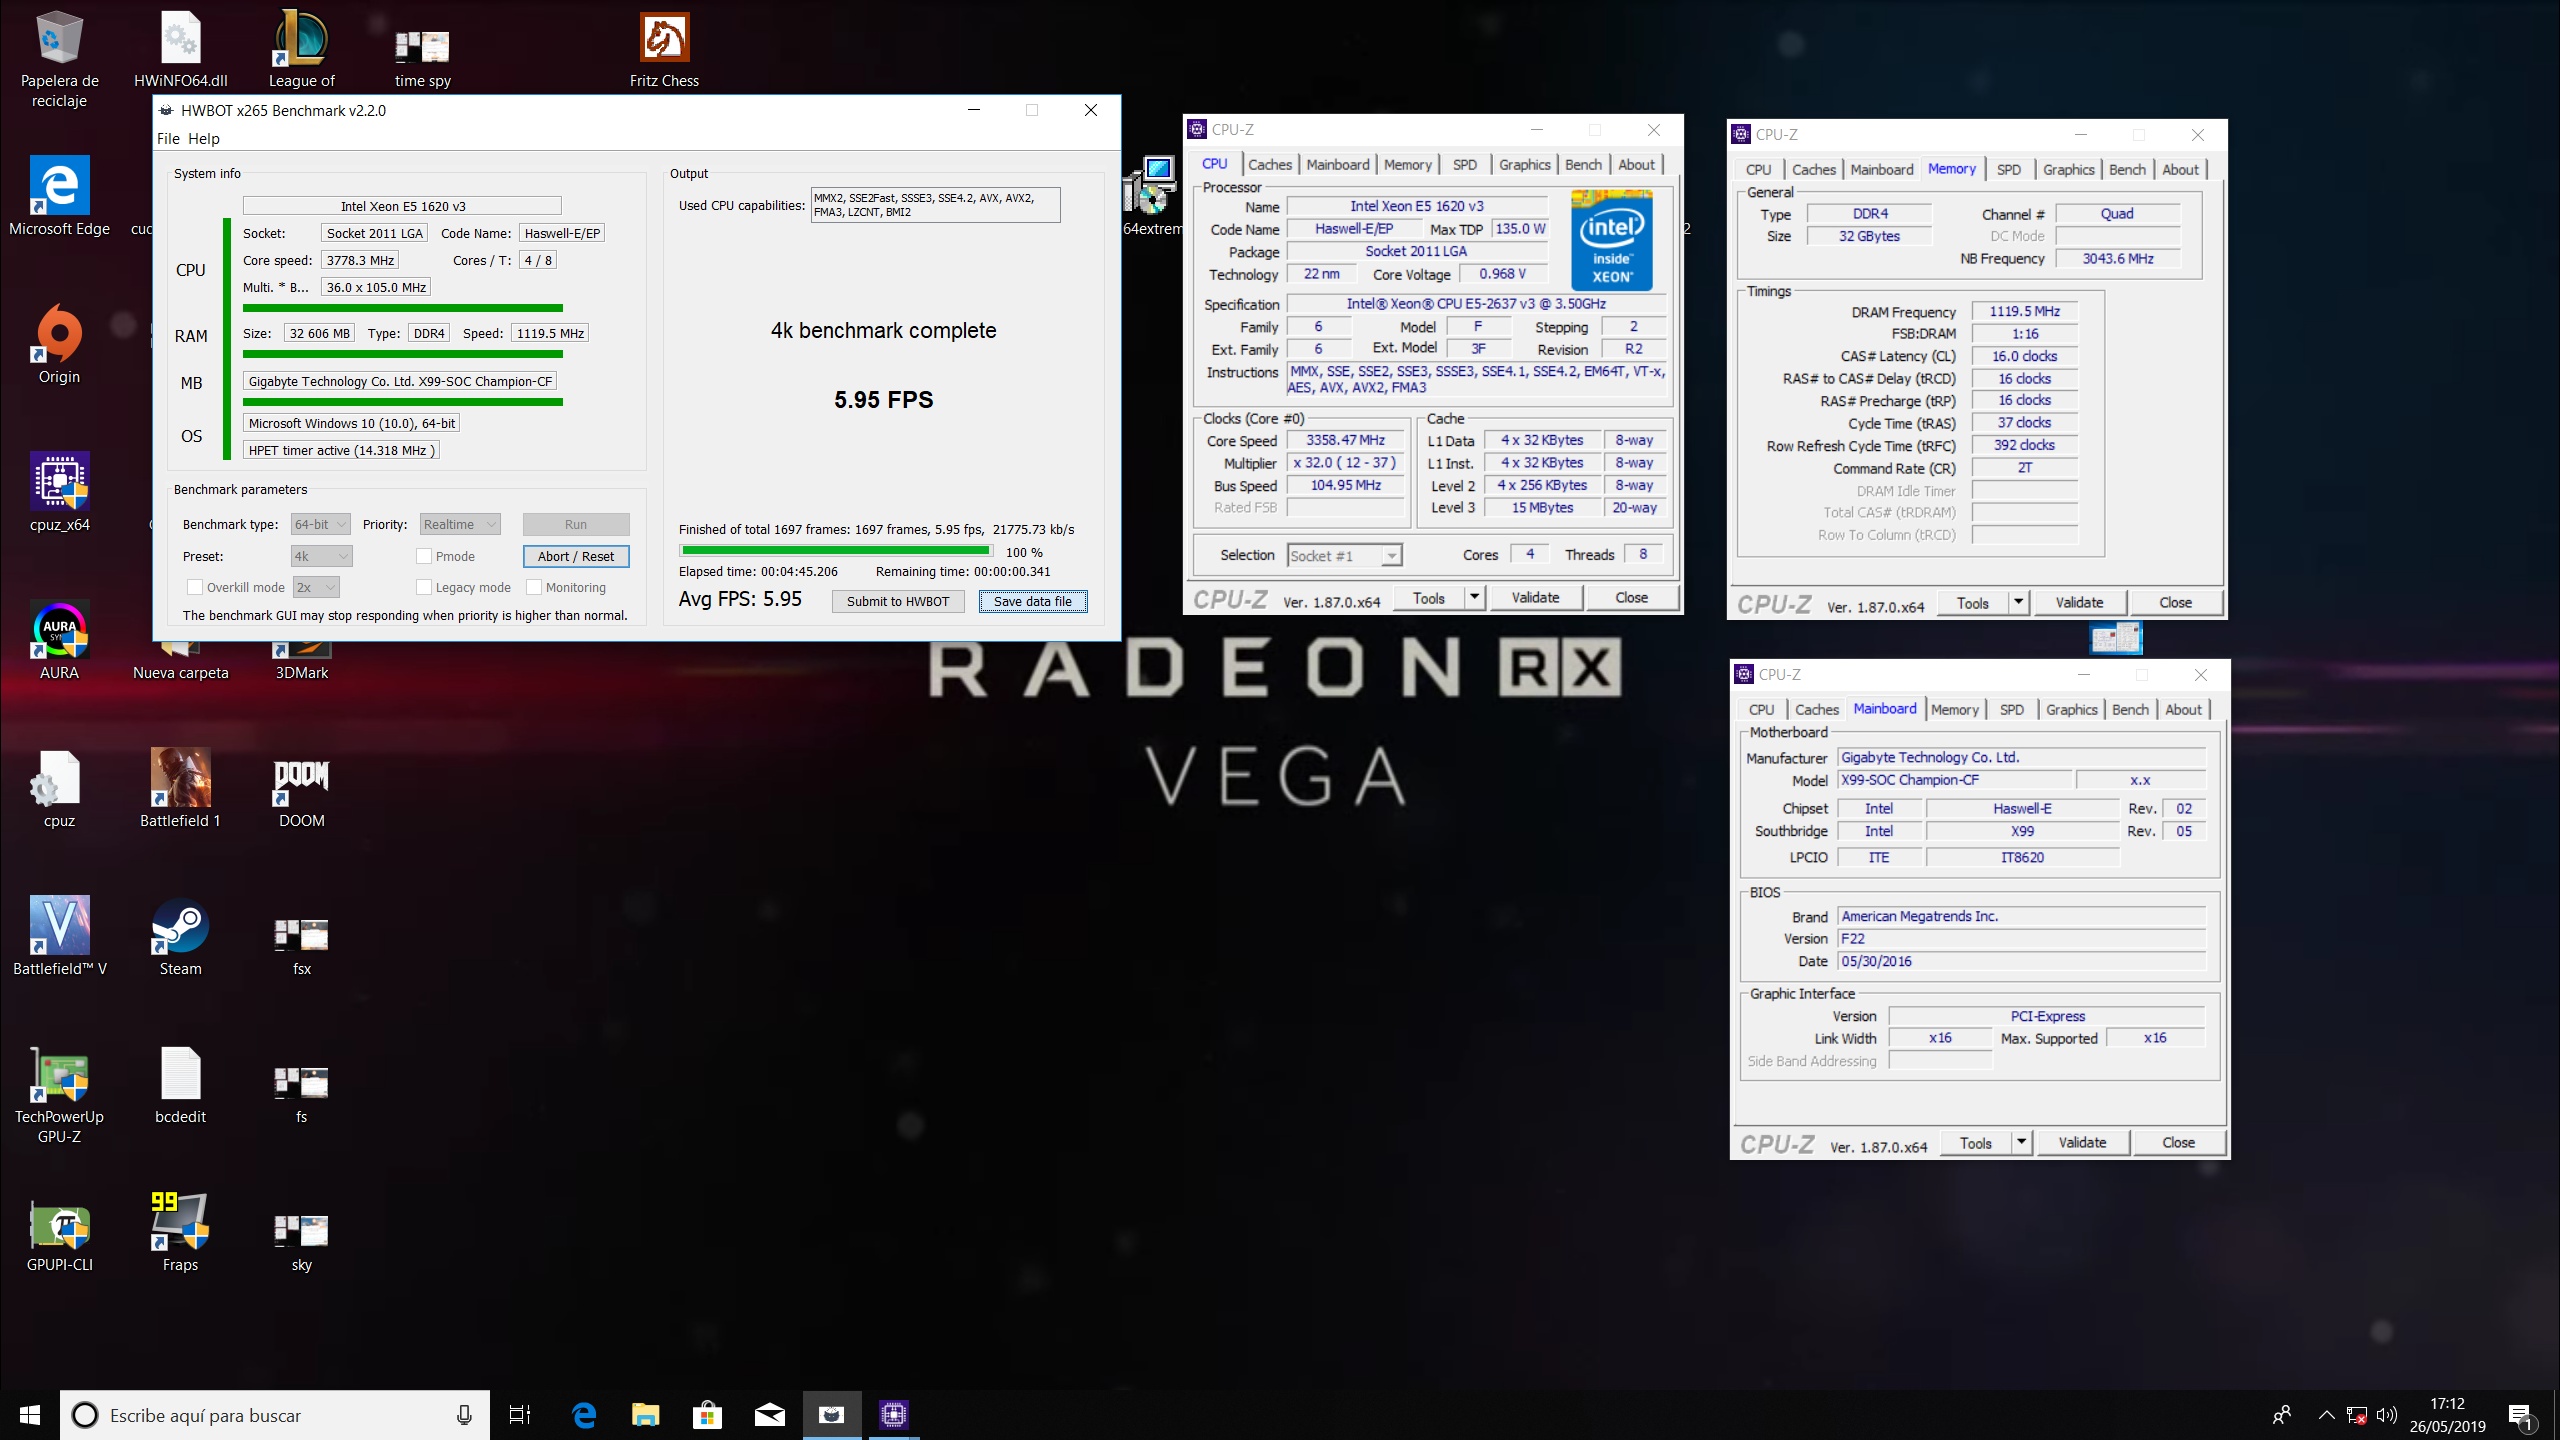Viewport: 2560px width, 1440px height.
Task: Click Validate in the CPU-Z CPU window
Action: coord(1535,597)
